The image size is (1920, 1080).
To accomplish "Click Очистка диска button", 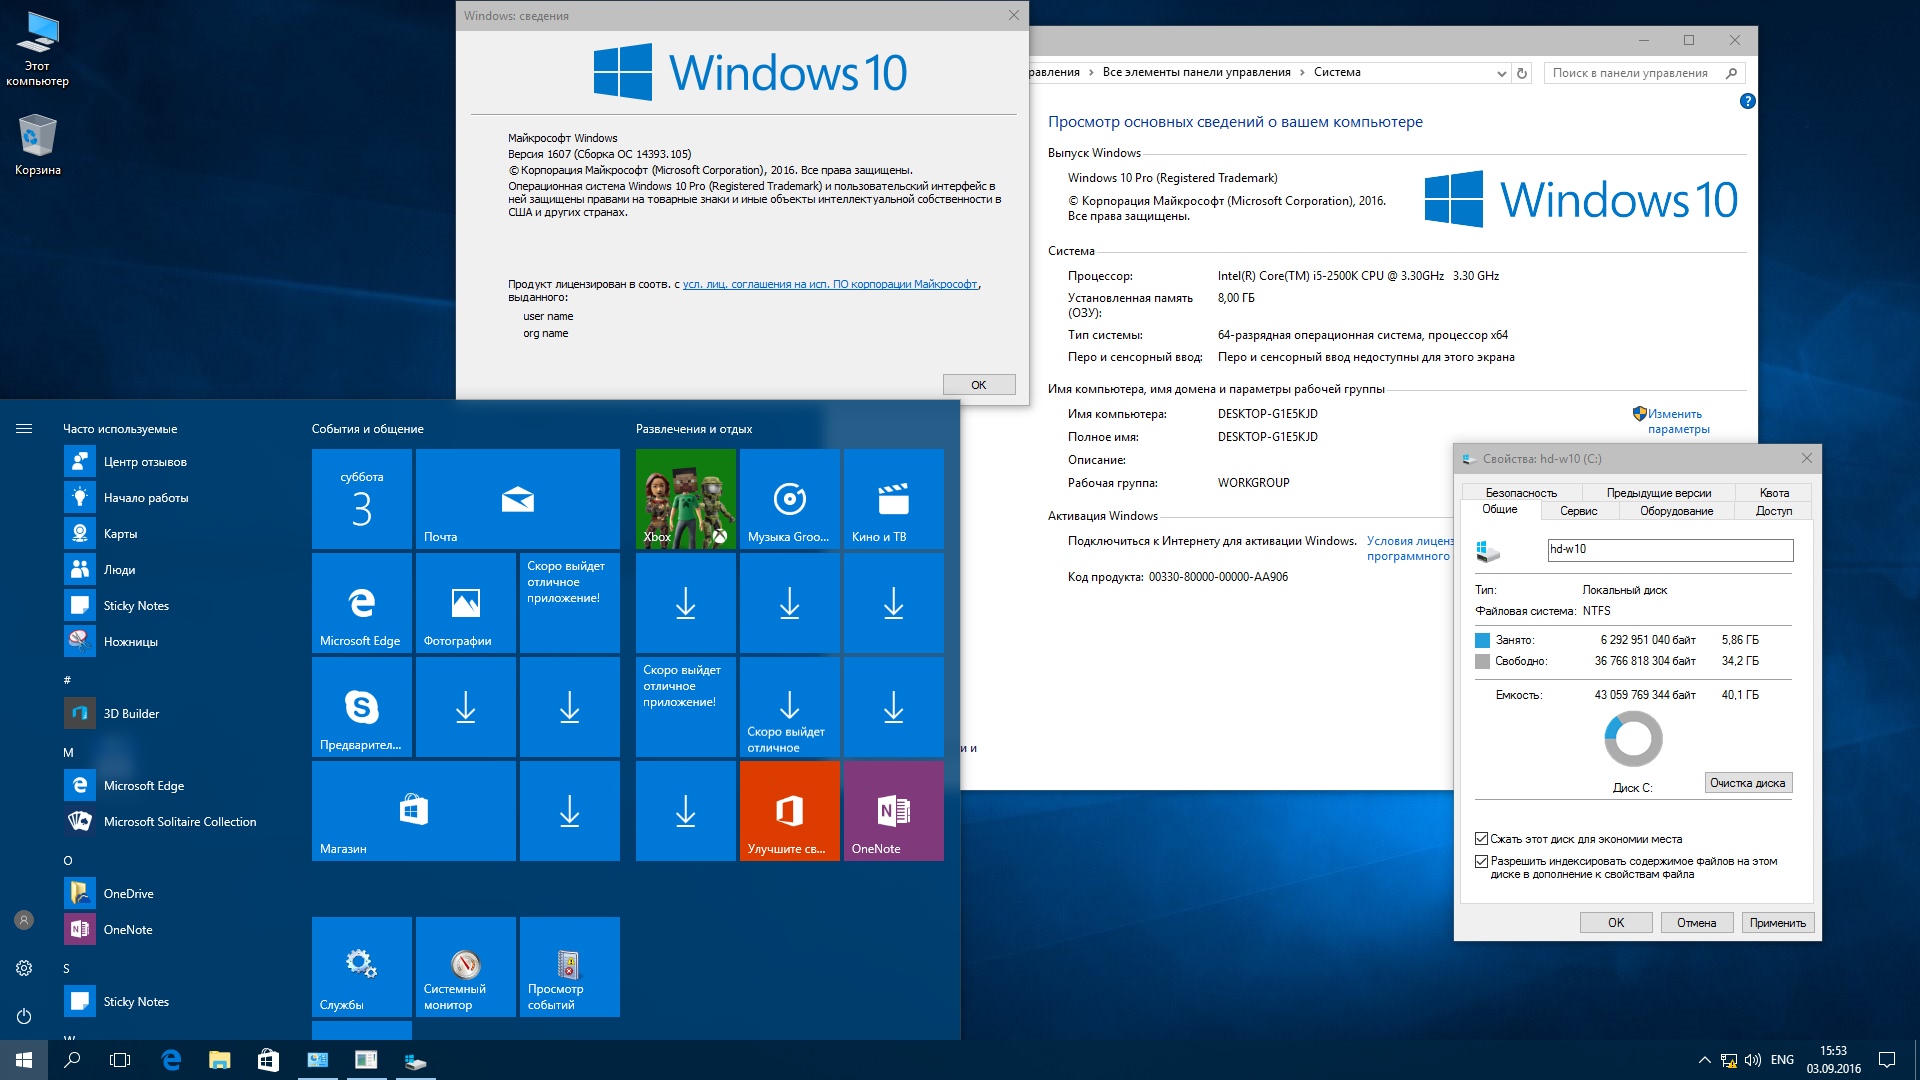I will coord(1747,783).
